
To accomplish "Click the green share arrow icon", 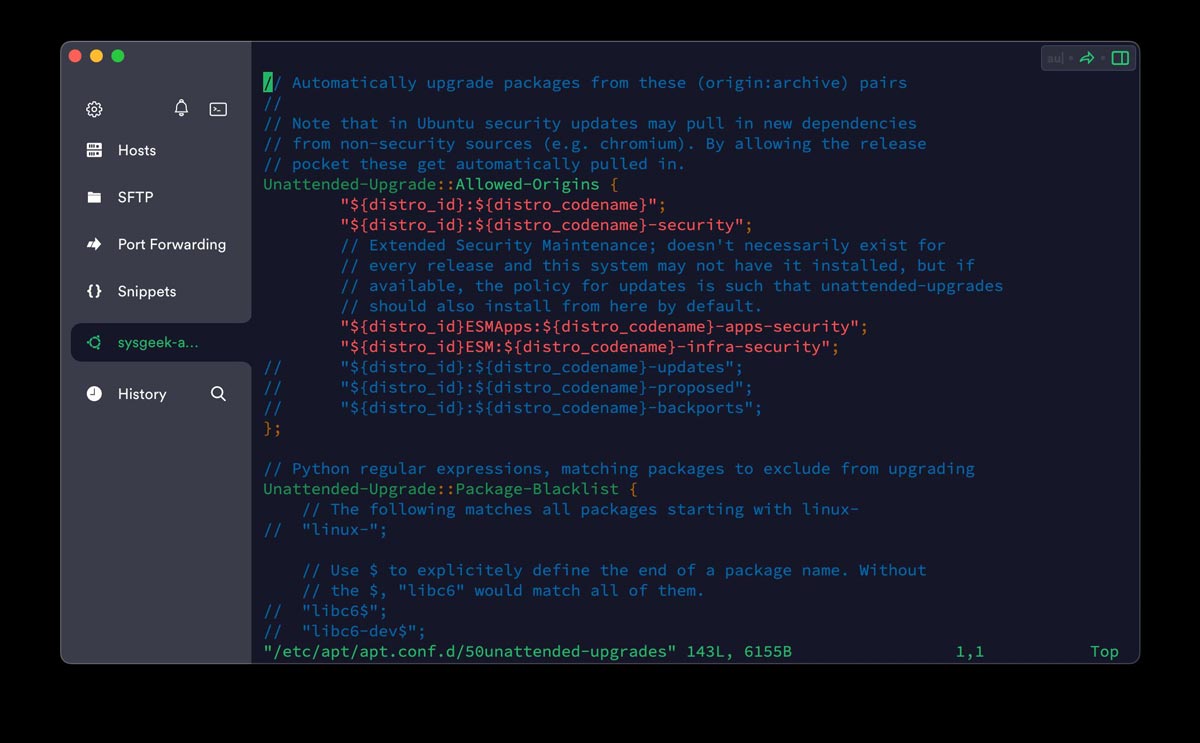I will (x=1087, y=58).
